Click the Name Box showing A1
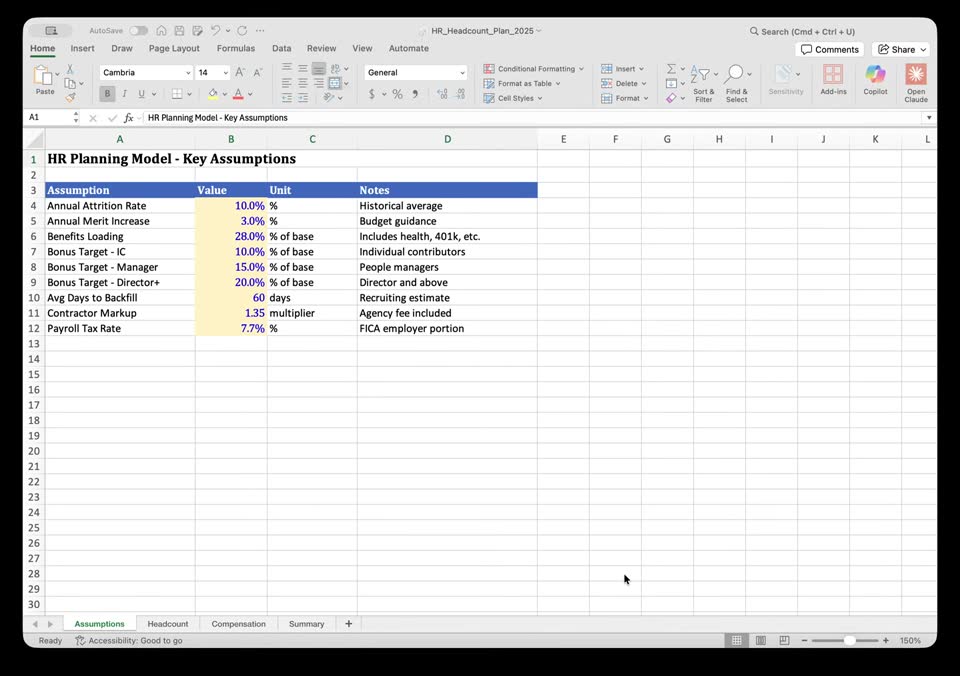The width and height of the screenshot is (960, 676). [50, 118]
